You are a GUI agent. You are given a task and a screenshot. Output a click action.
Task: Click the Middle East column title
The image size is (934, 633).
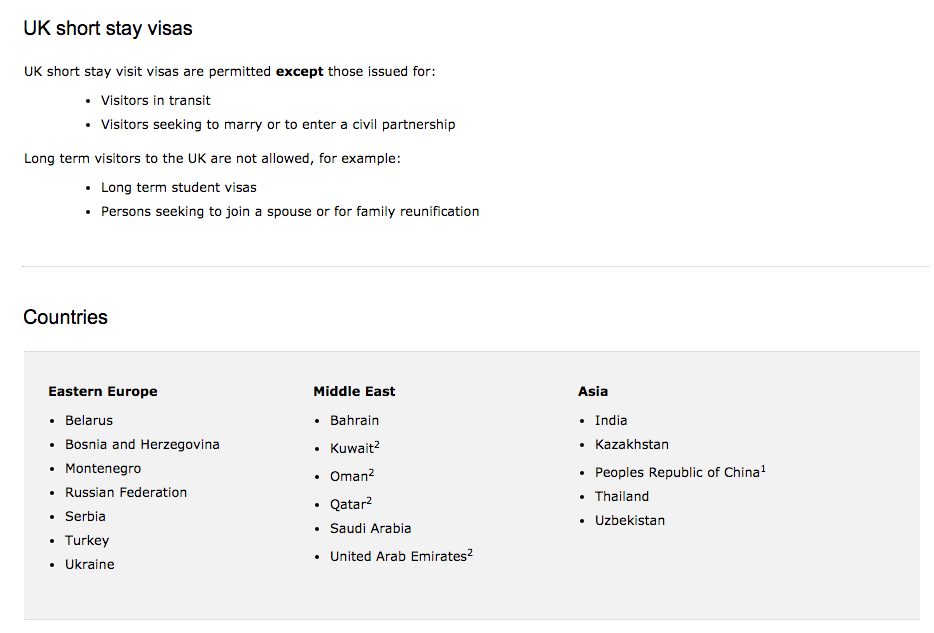(354, 391)
